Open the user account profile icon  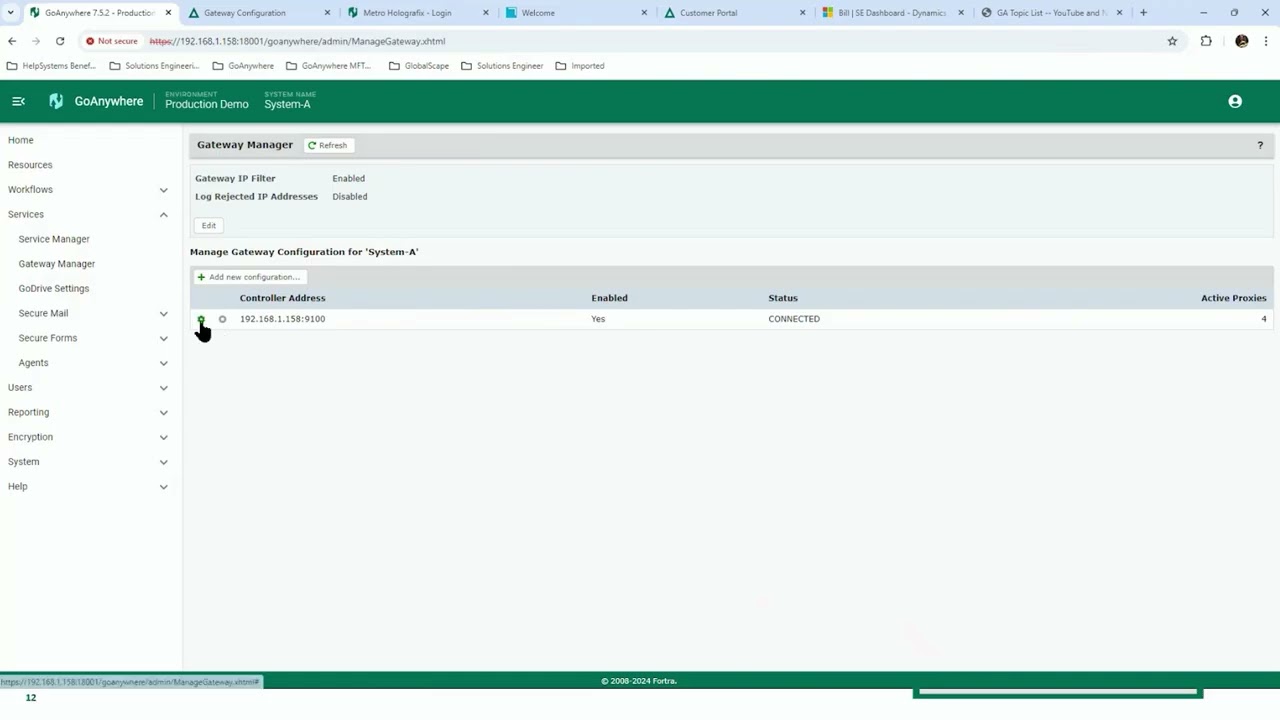(1235, 101)
